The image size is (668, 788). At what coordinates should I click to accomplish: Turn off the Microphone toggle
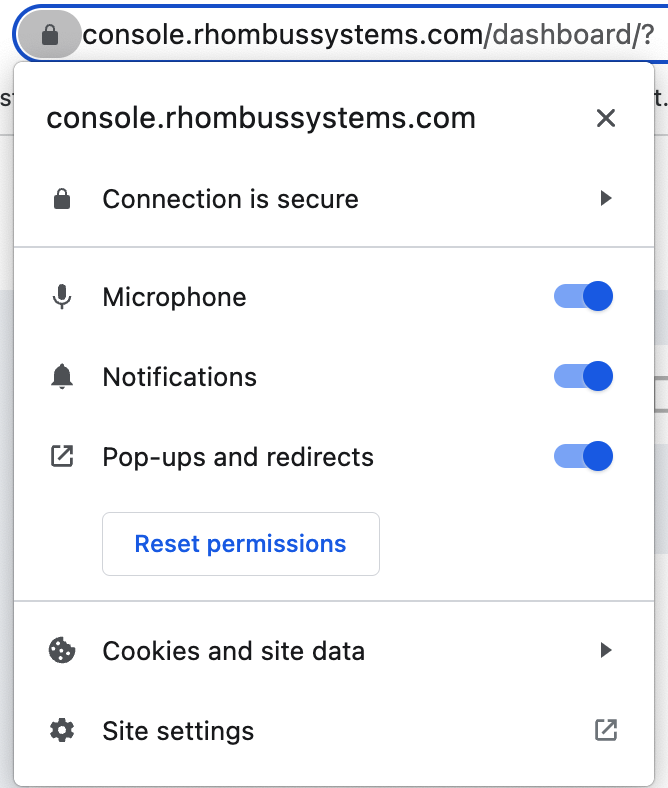click(x=583, y=296)
